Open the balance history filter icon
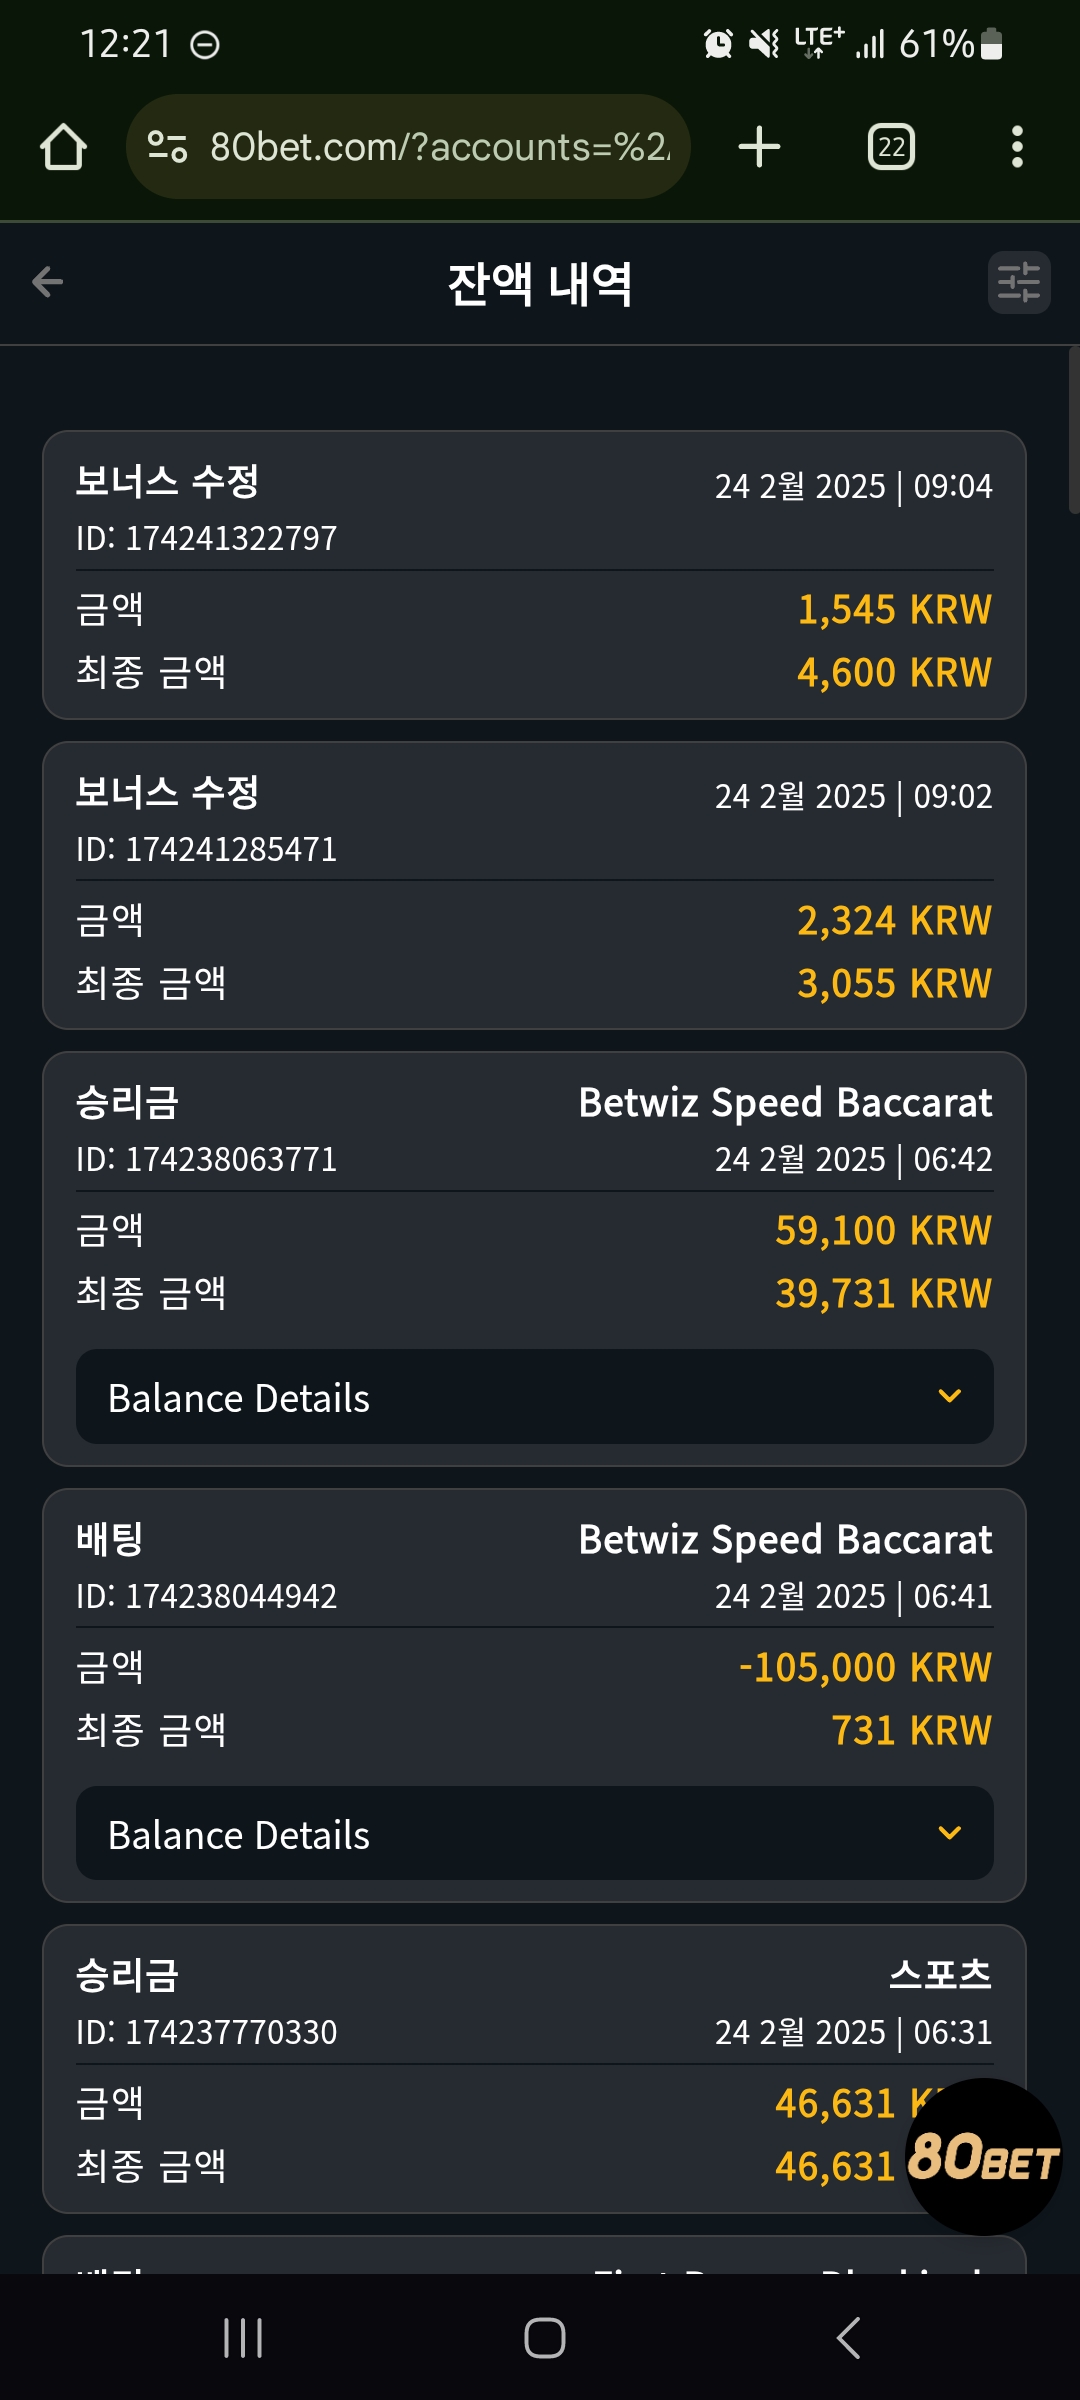 tap(1019, 282)
